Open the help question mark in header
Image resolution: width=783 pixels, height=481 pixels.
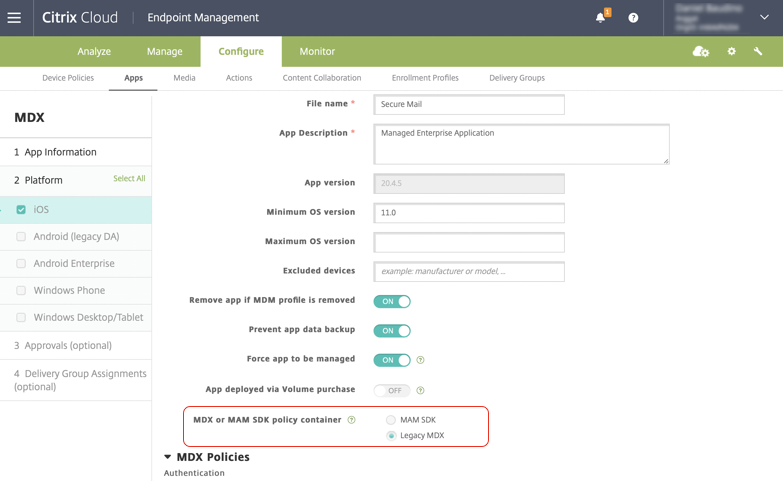click(x=633, y=18)
